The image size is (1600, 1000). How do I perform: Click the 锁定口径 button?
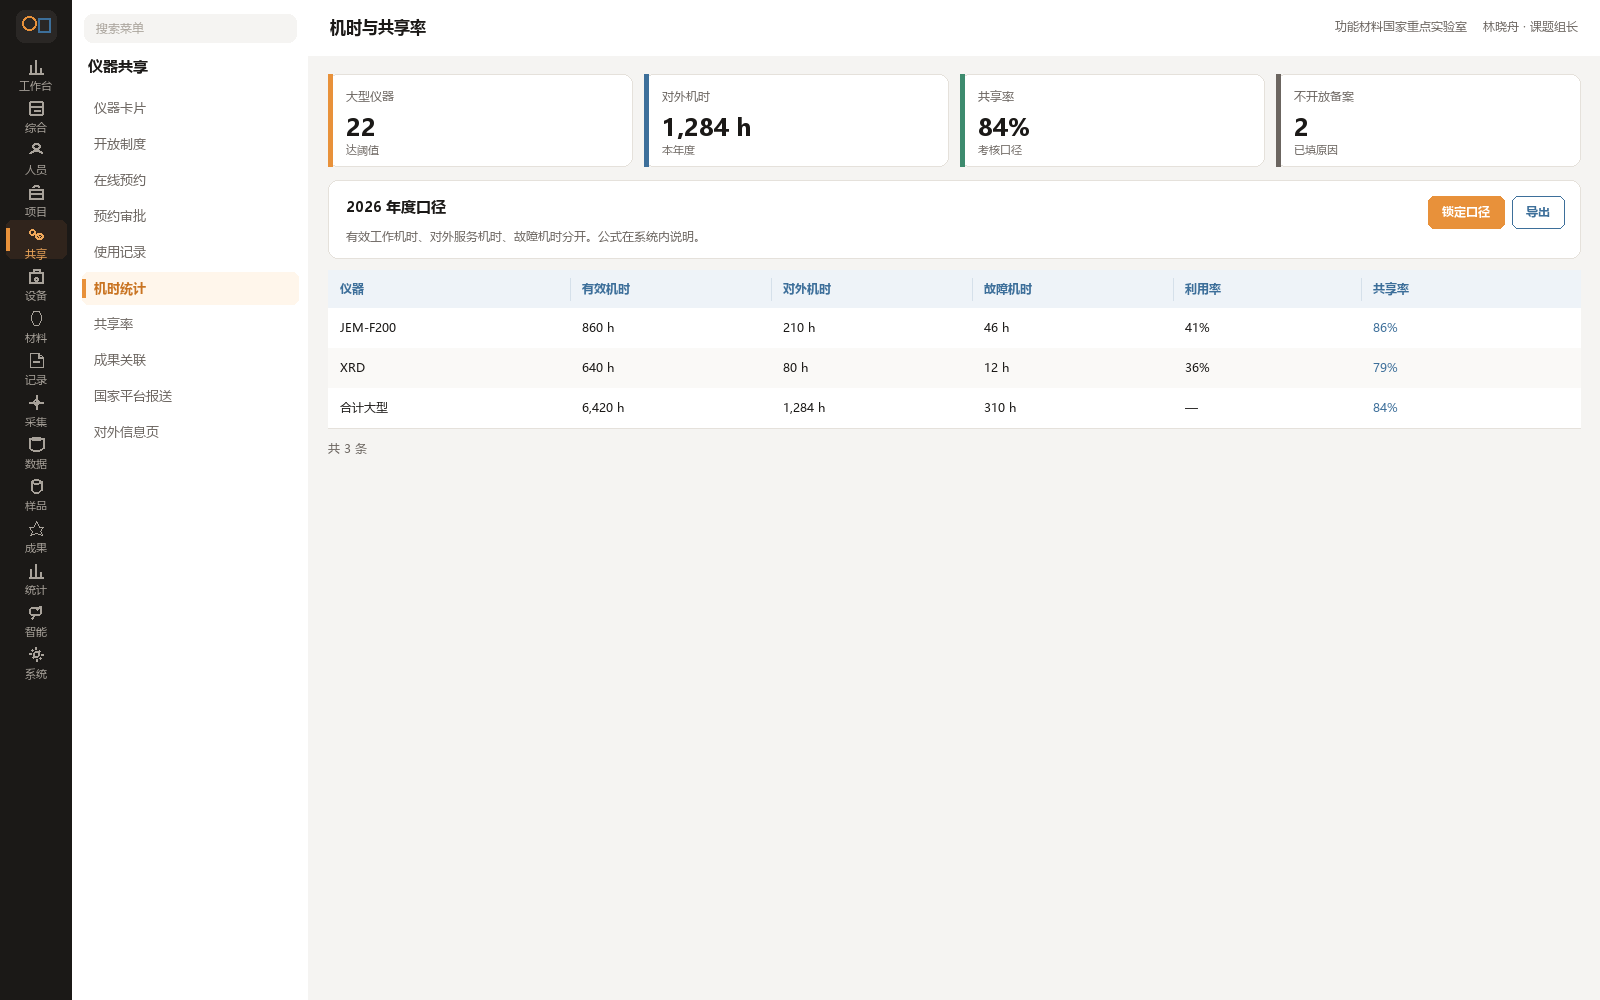coord(1466,212)
